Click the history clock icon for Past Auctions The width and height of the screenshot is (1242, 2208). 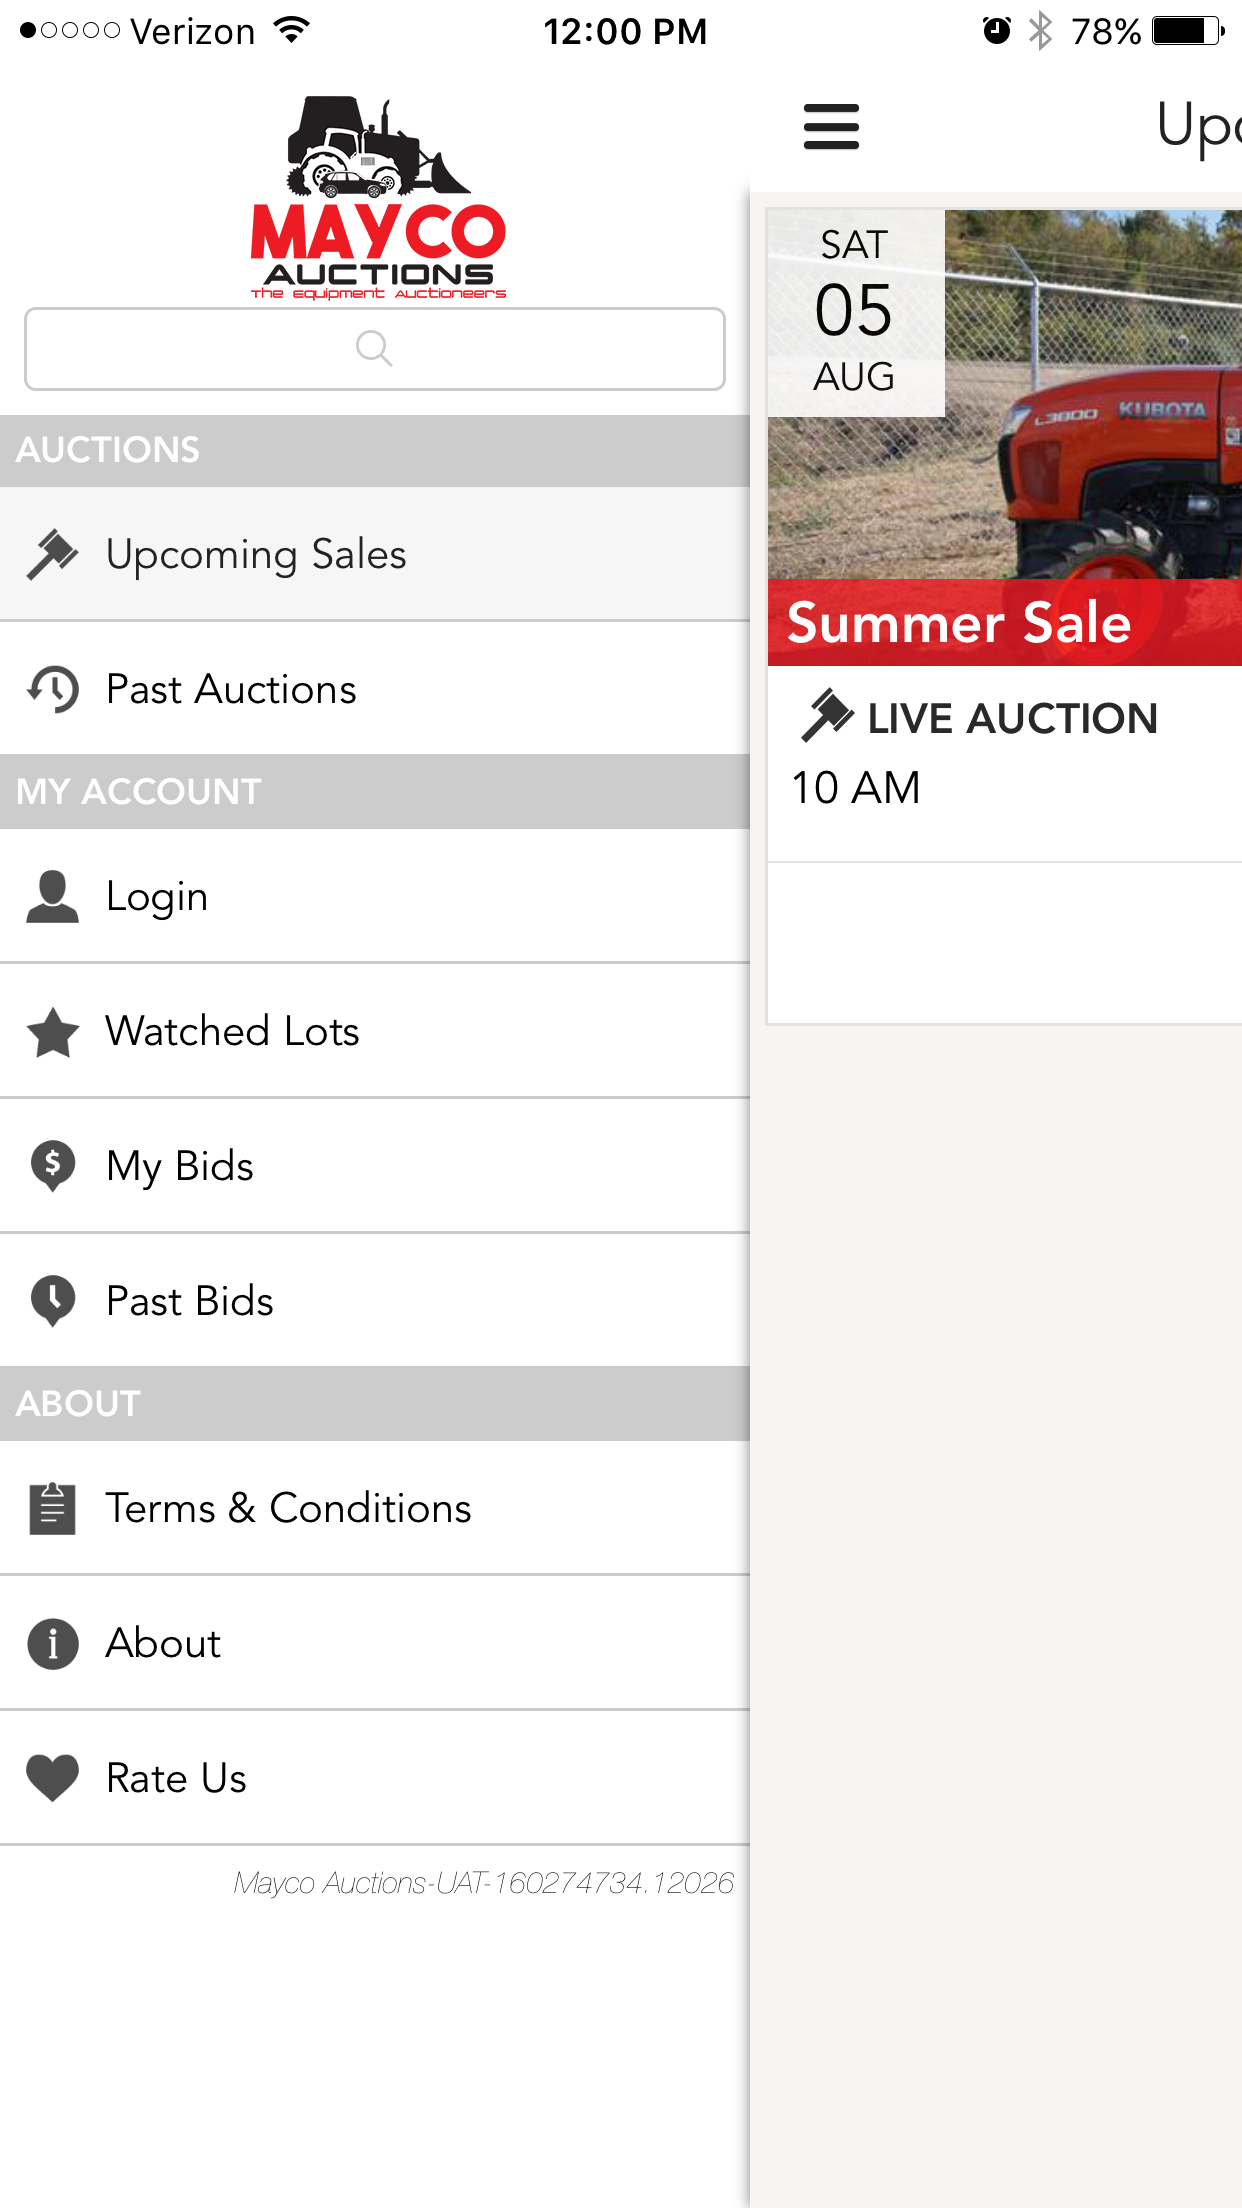coord(52,689)
